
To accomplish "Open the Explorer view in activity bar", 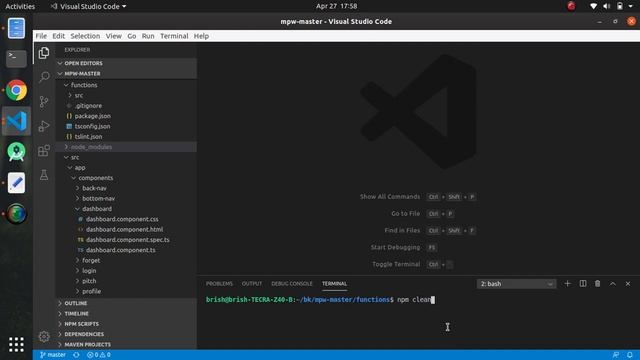I will click(x=44, y=53).
